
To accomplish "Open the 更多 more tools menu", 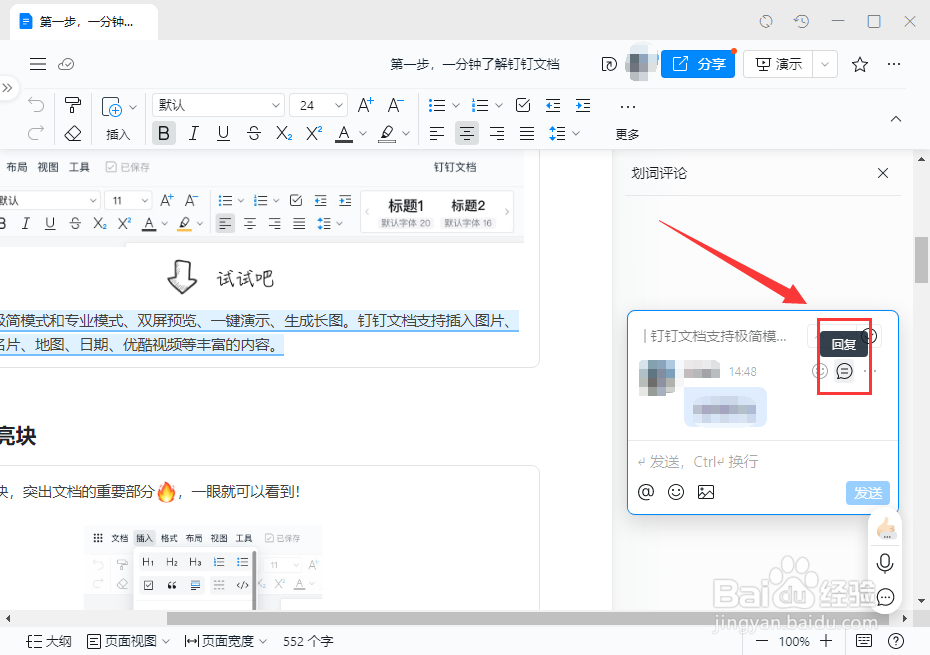I will [627, 120].
